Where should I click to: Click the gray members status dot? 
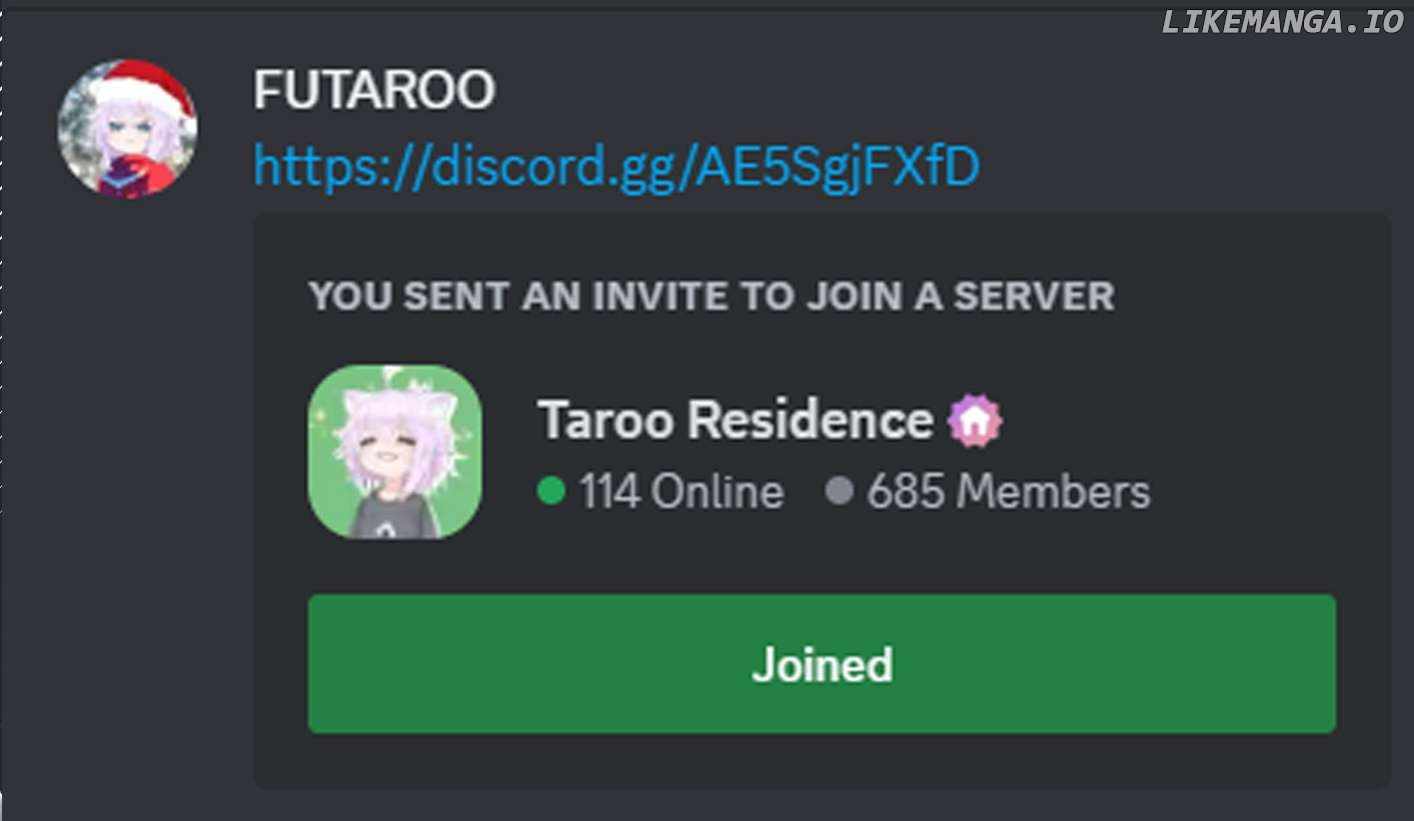(840, 491)
